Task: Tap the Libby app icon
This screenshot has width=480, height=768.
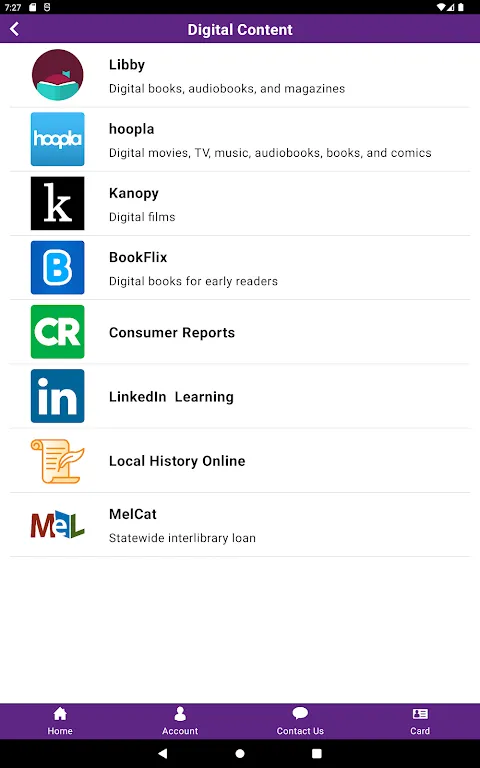Action: (57, 75)
